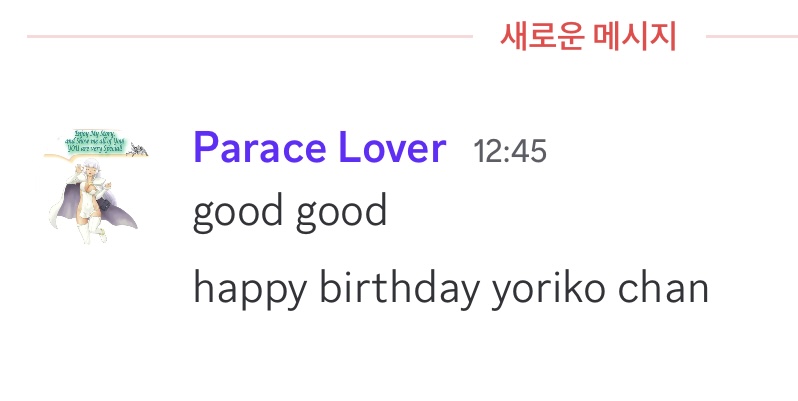Click the red 새로운 메시지 label
This screenshot has width=798, height=401.
click(589, 37)
